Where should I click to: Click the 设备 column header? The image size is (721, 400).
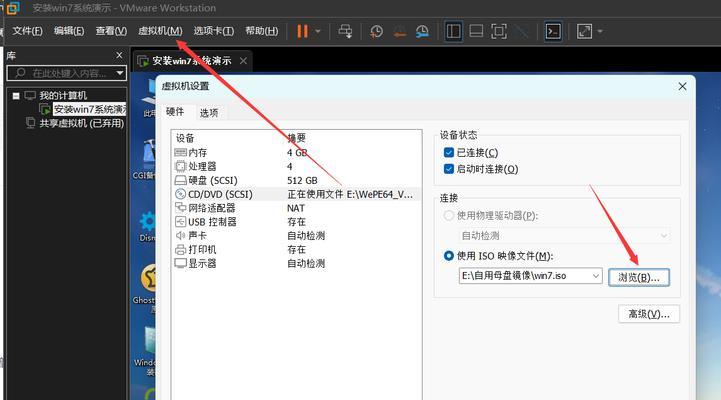(x=185, y=138)
